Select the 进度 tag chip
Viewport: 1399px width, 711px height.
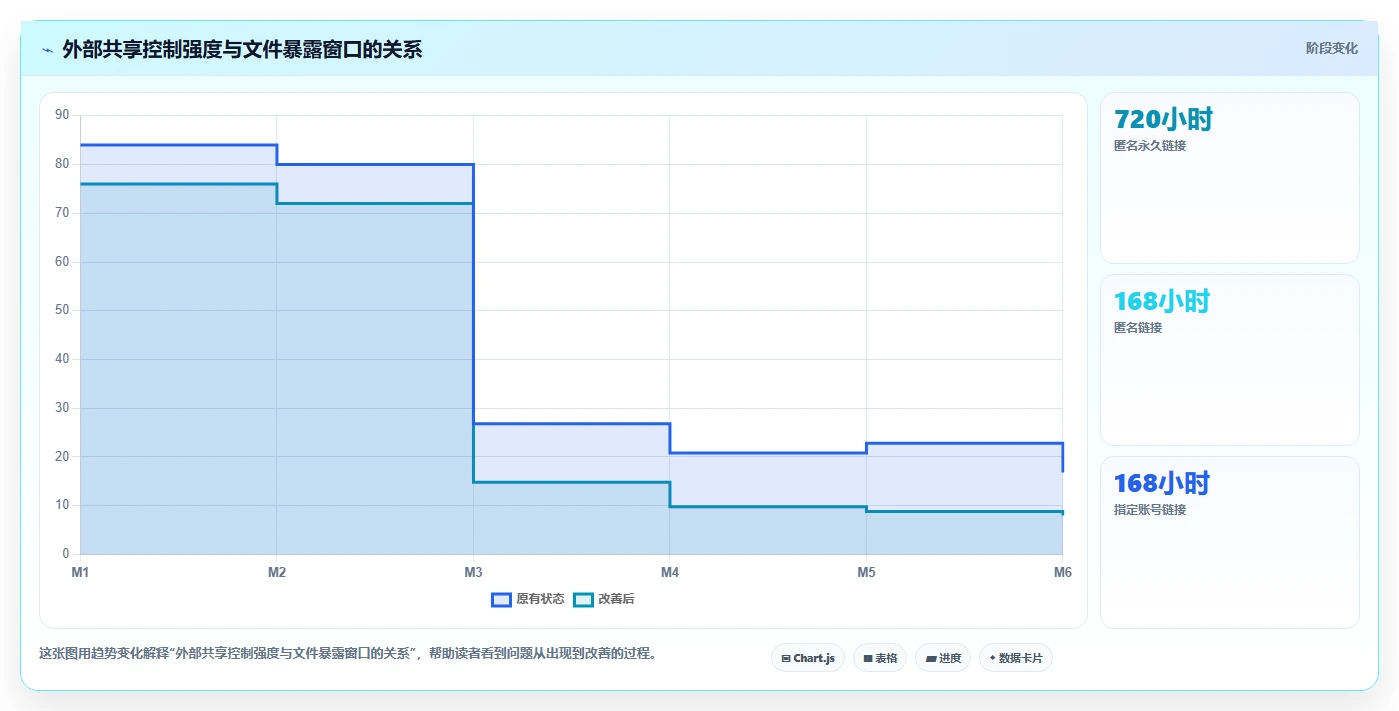pos(943,658)
